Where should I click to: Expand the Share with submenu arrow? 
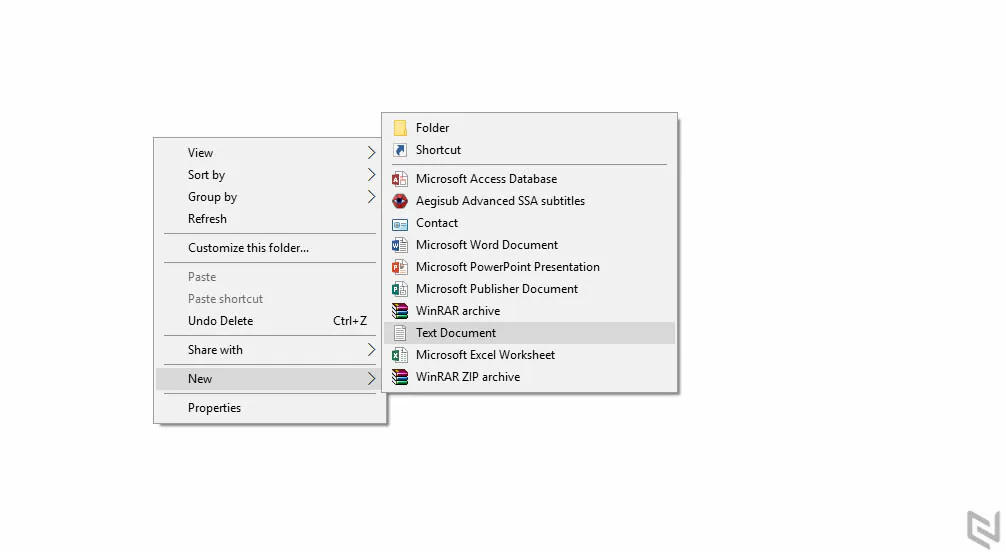[371, 350]
